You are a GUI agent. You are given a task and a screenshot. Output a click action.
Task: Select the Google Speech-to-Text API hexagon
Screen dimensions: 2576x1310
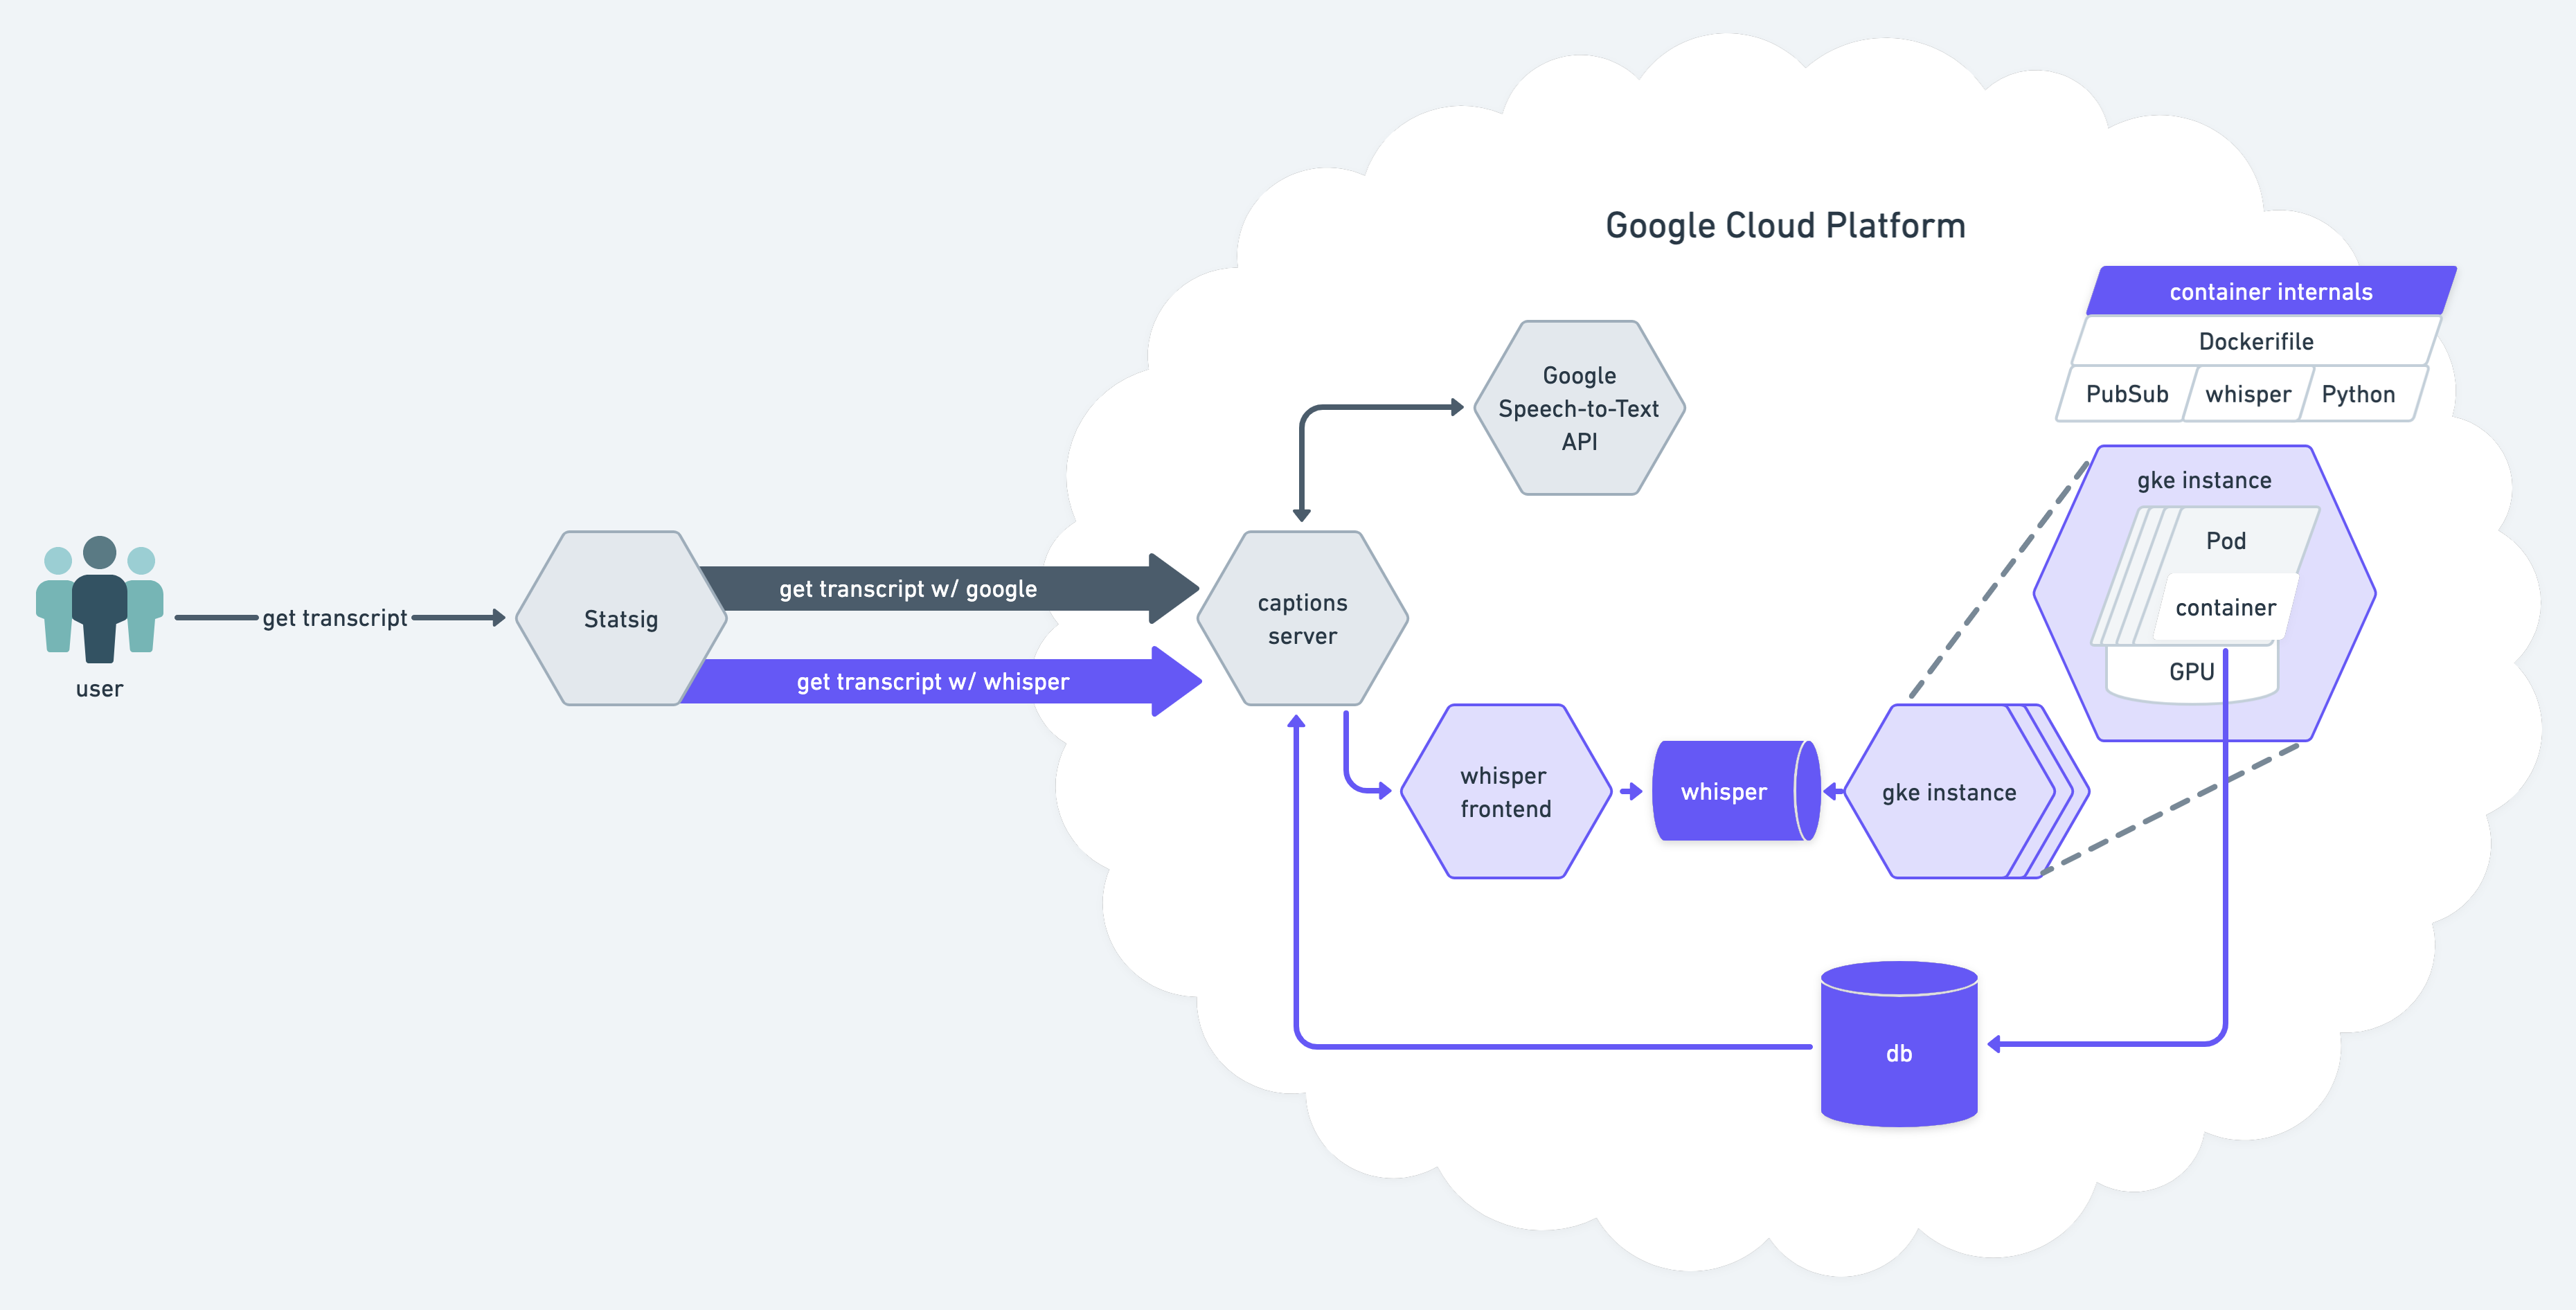pos(1579,408)
